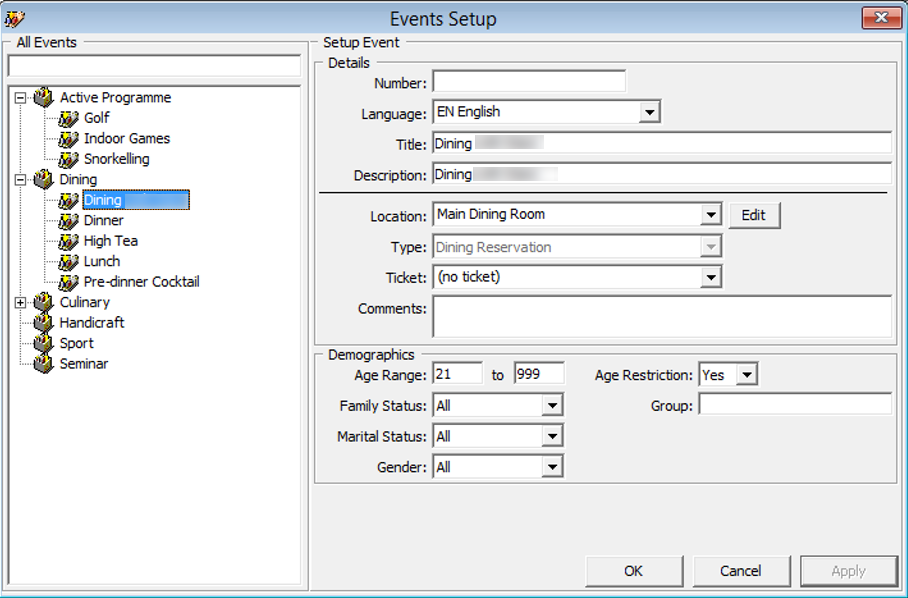Click the Handicraft category icon
This screenshot has height=598, width=908.
(44, 322)
